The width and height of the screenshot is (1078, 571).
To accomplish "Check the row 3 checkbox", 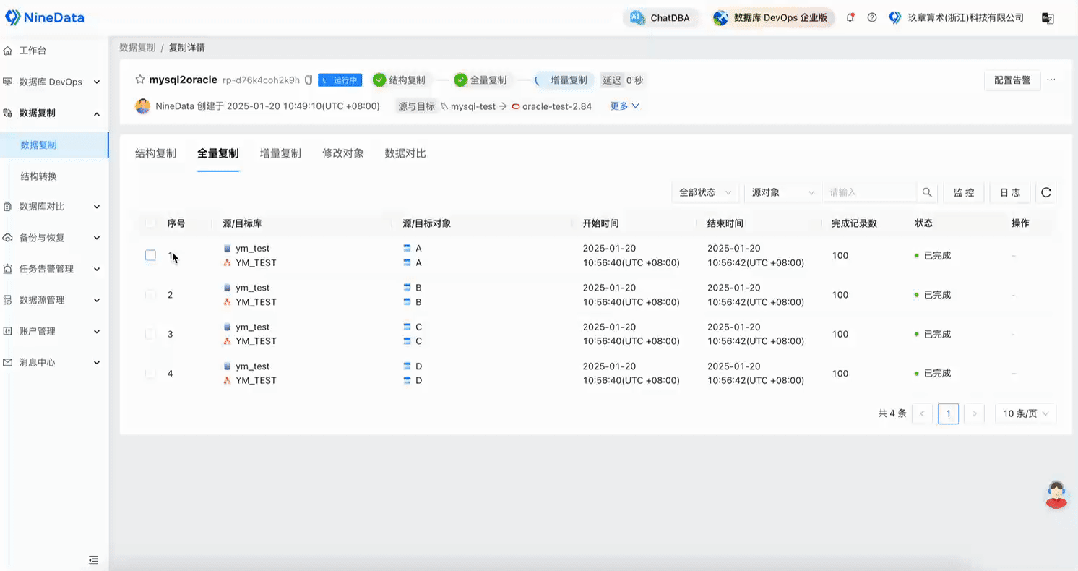I will point(151,334).
